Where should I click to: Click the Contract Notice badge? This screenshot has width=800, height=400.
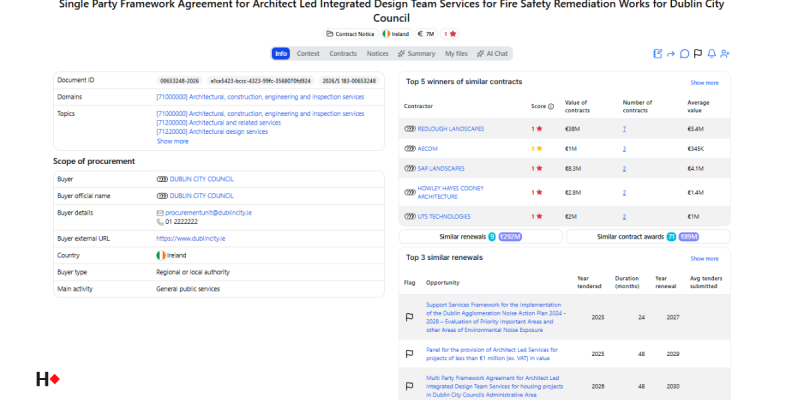point(351,34)
